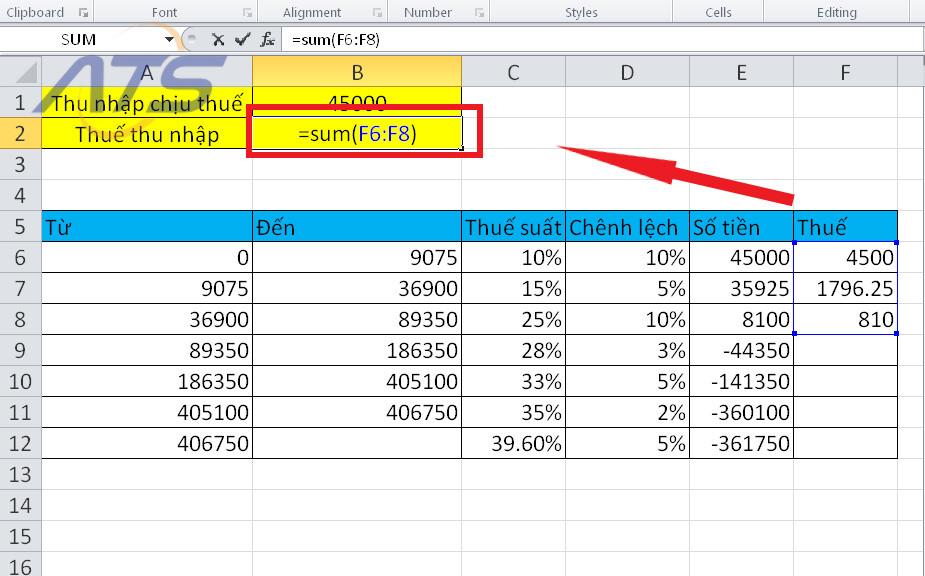Launch the Alignment settings dialog launcher
The height and width of the screenshot is (576, 925).
coord(376,13)
